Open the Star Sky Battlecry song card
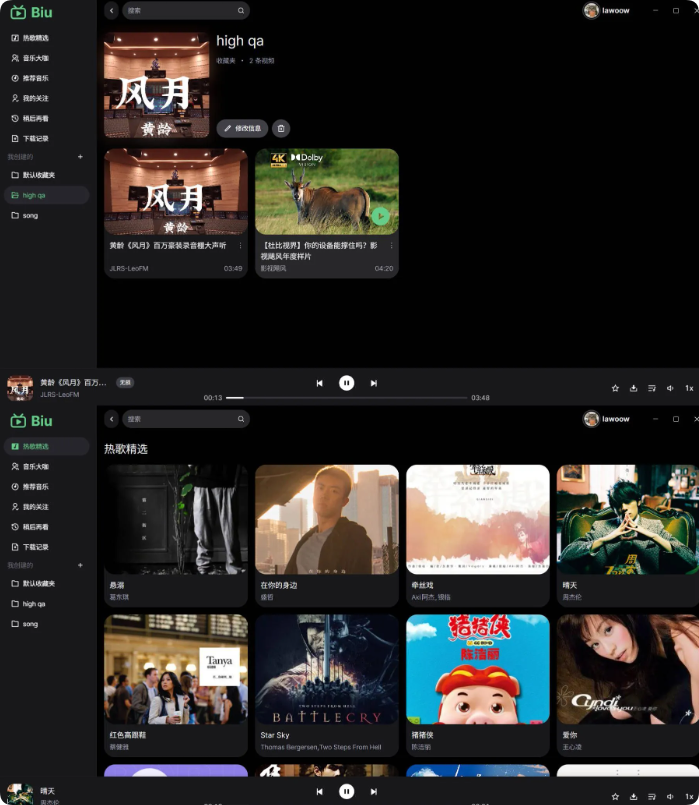699x805 pixels. pos(327,685)
